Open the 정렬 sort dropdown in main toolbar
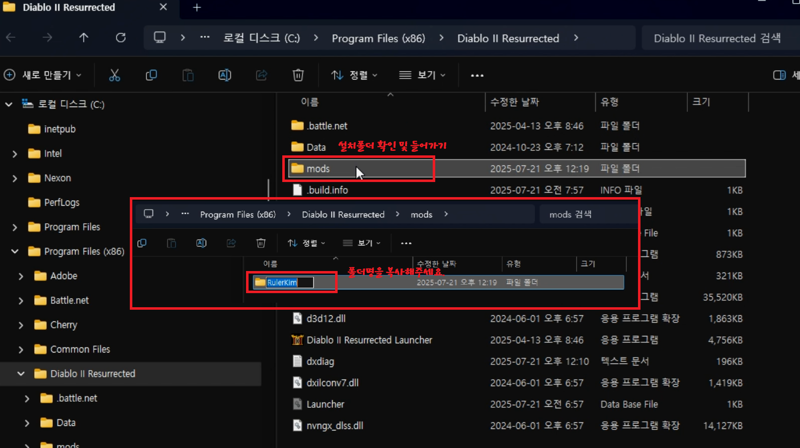This screenshot has height=448, width=800. (355, 76)
